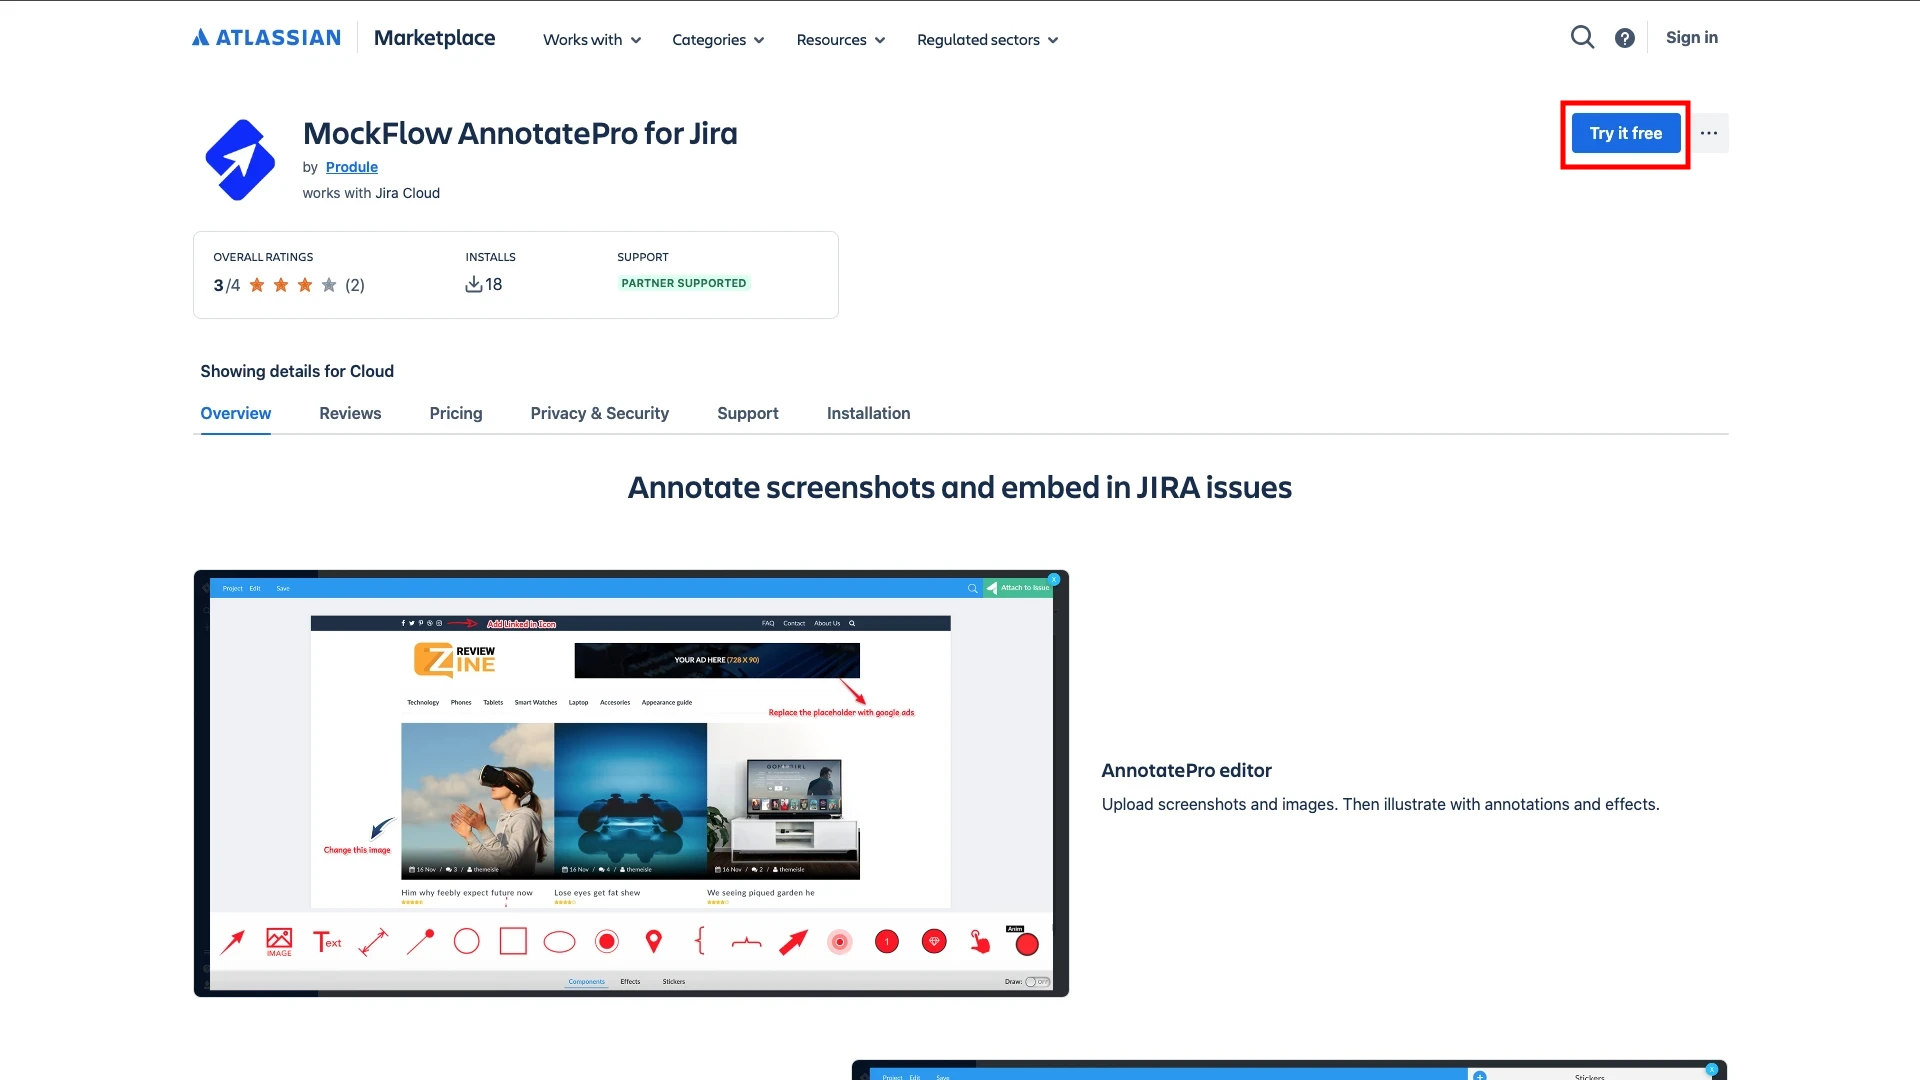This screenshot has height=1080, width=1920.
Task: Select the Text tool in the AnnotatePro toolbar
Action: tap(327, 941)
